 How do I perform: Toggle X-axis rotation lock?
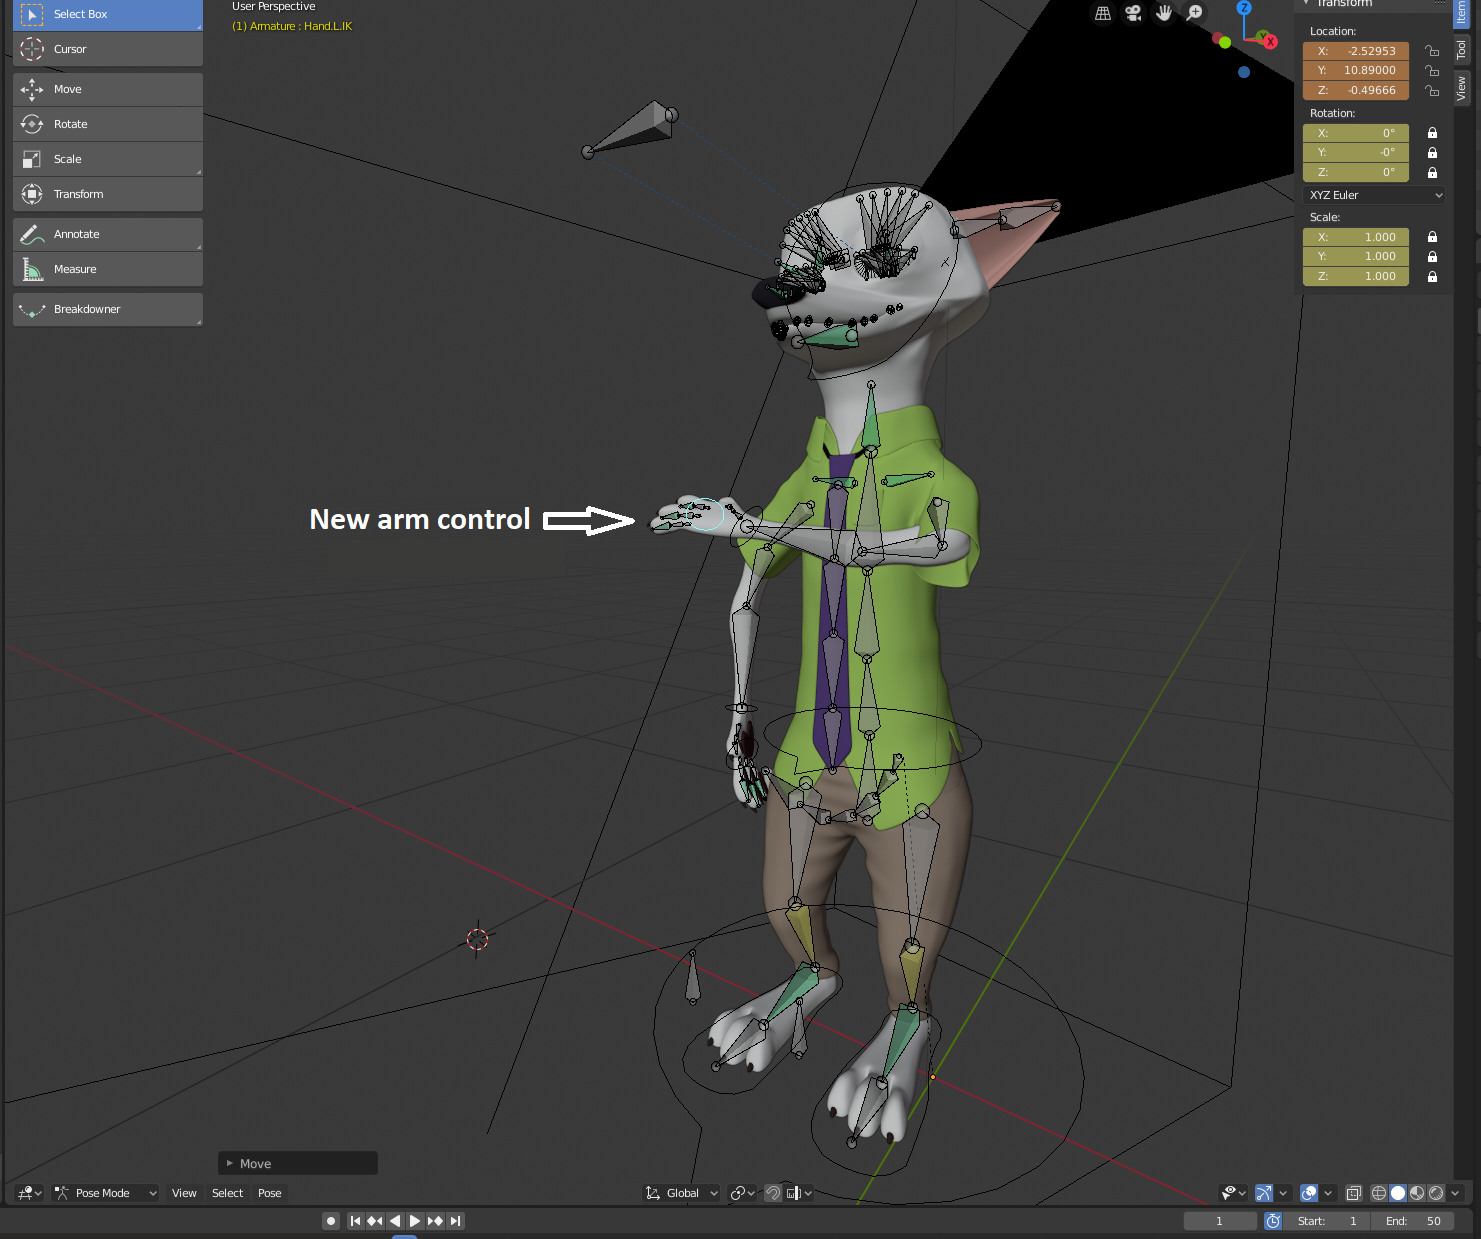click(1431, 132)
